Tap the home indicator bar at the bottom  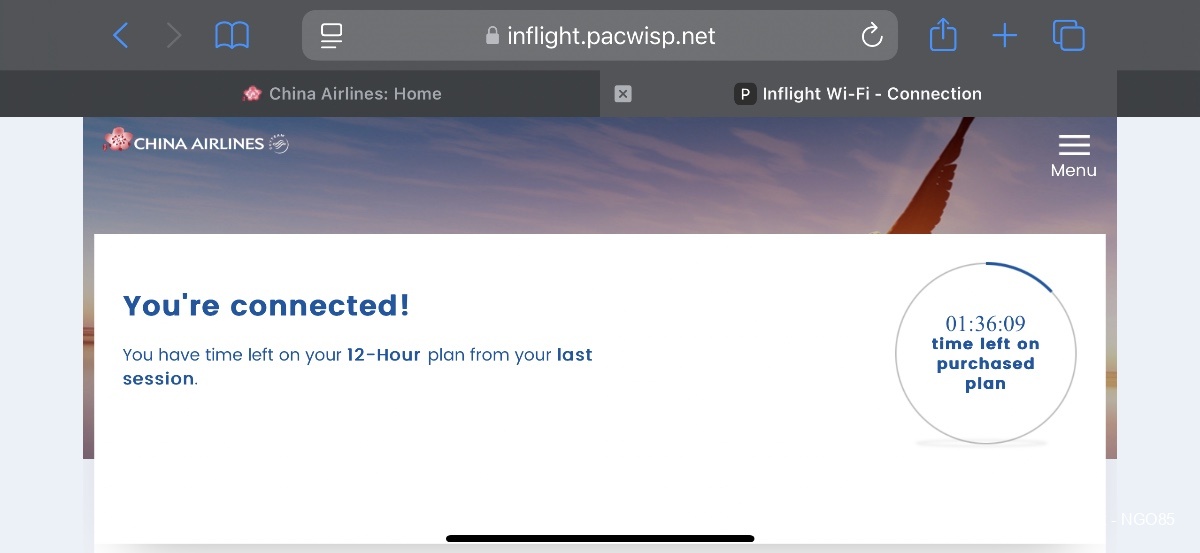600,539
